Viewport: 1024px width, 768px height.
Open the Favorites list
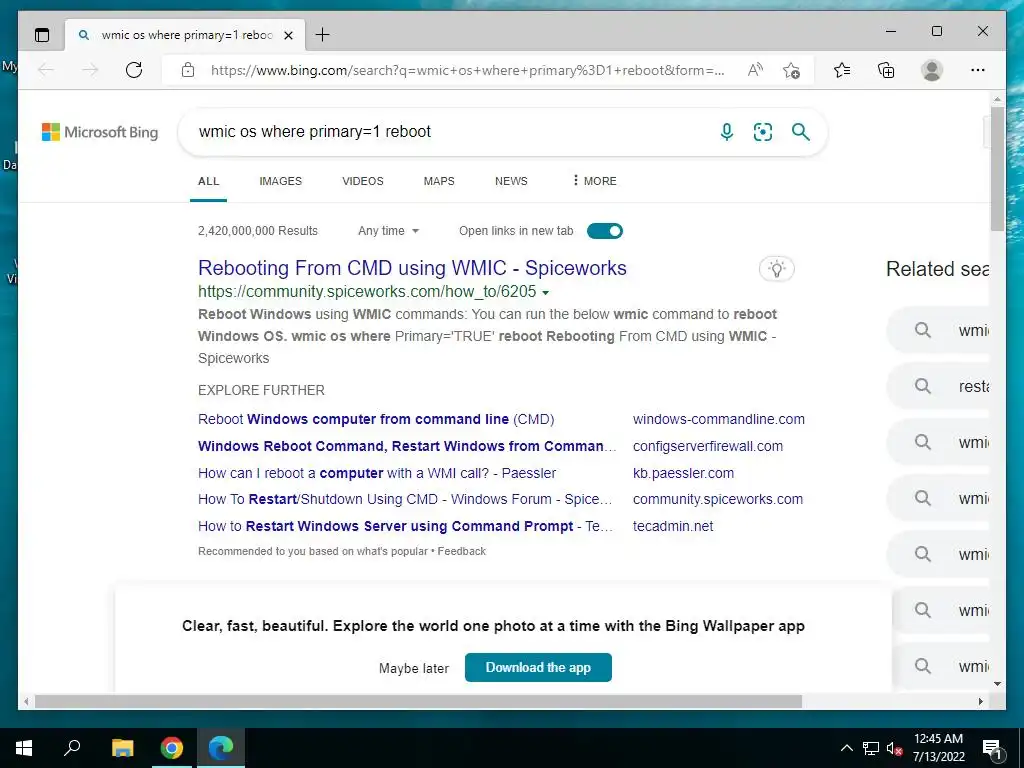tap(842, 70)
